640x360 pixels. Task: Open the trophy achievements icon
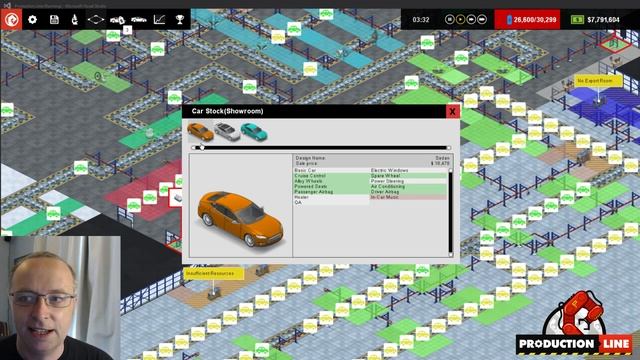180,19
